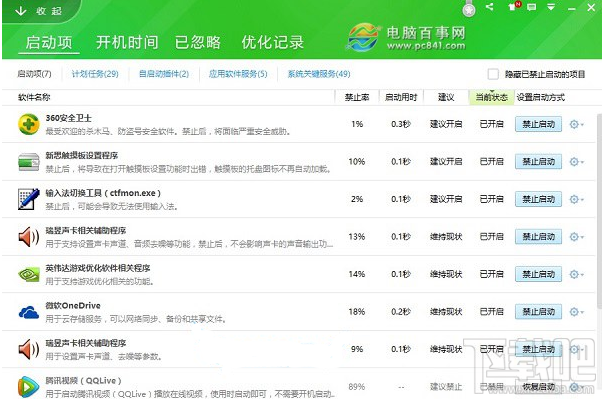Switch to 开机时间 tab
The height and width of the screenshot is (399, 603).
tap(127, 42)
